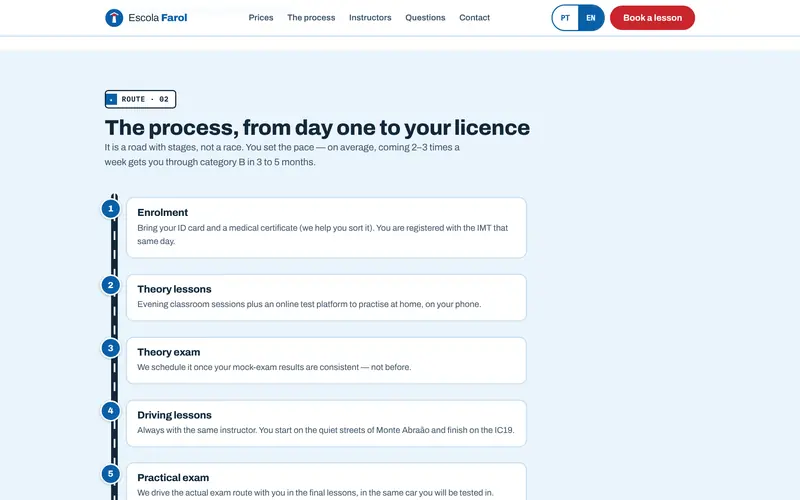Click the step 2 circle marker

tap(111, 285)
